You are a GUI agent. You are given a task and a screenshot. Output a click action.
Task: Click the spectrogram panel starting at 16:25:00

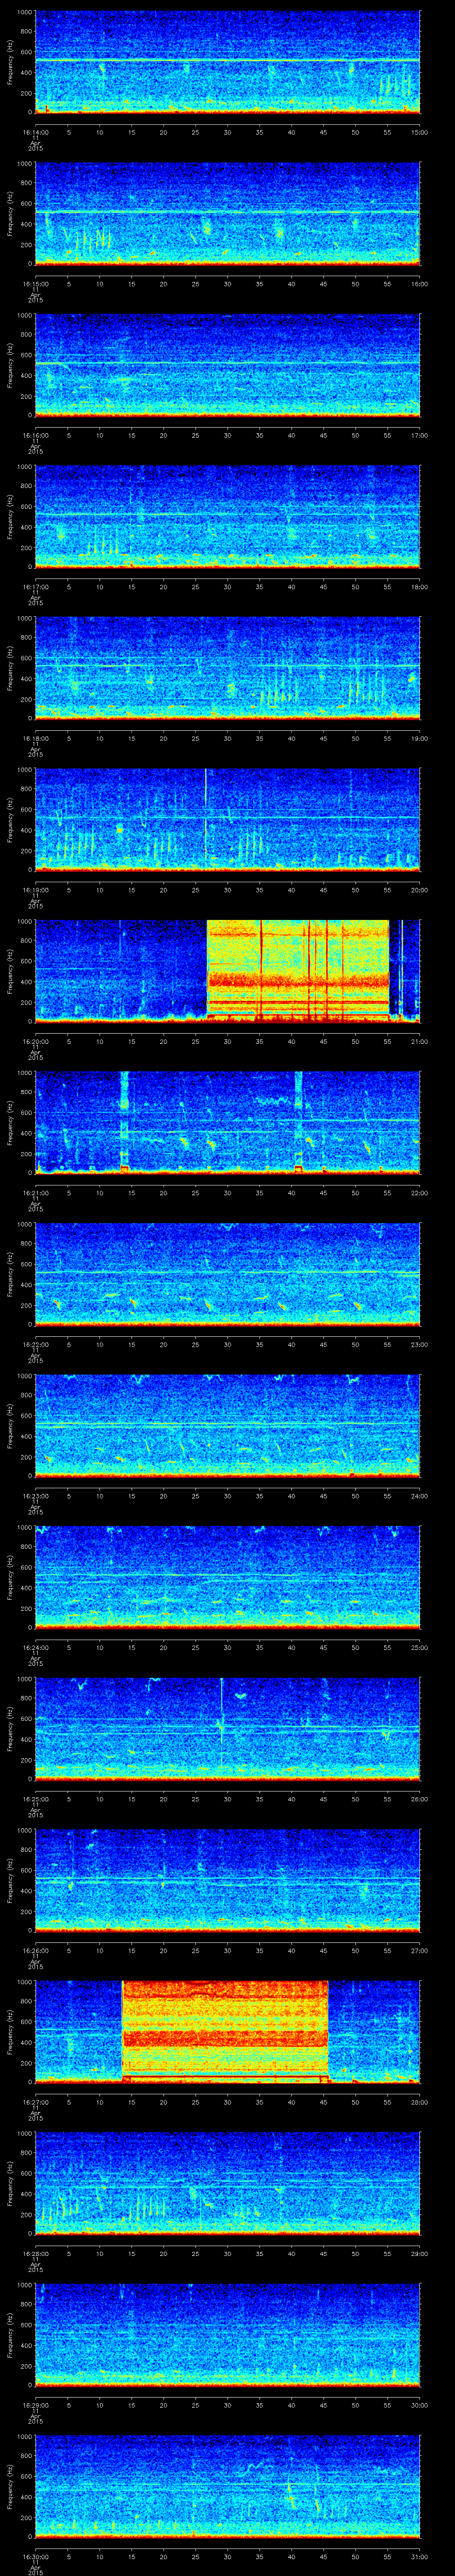[228, 1729]
